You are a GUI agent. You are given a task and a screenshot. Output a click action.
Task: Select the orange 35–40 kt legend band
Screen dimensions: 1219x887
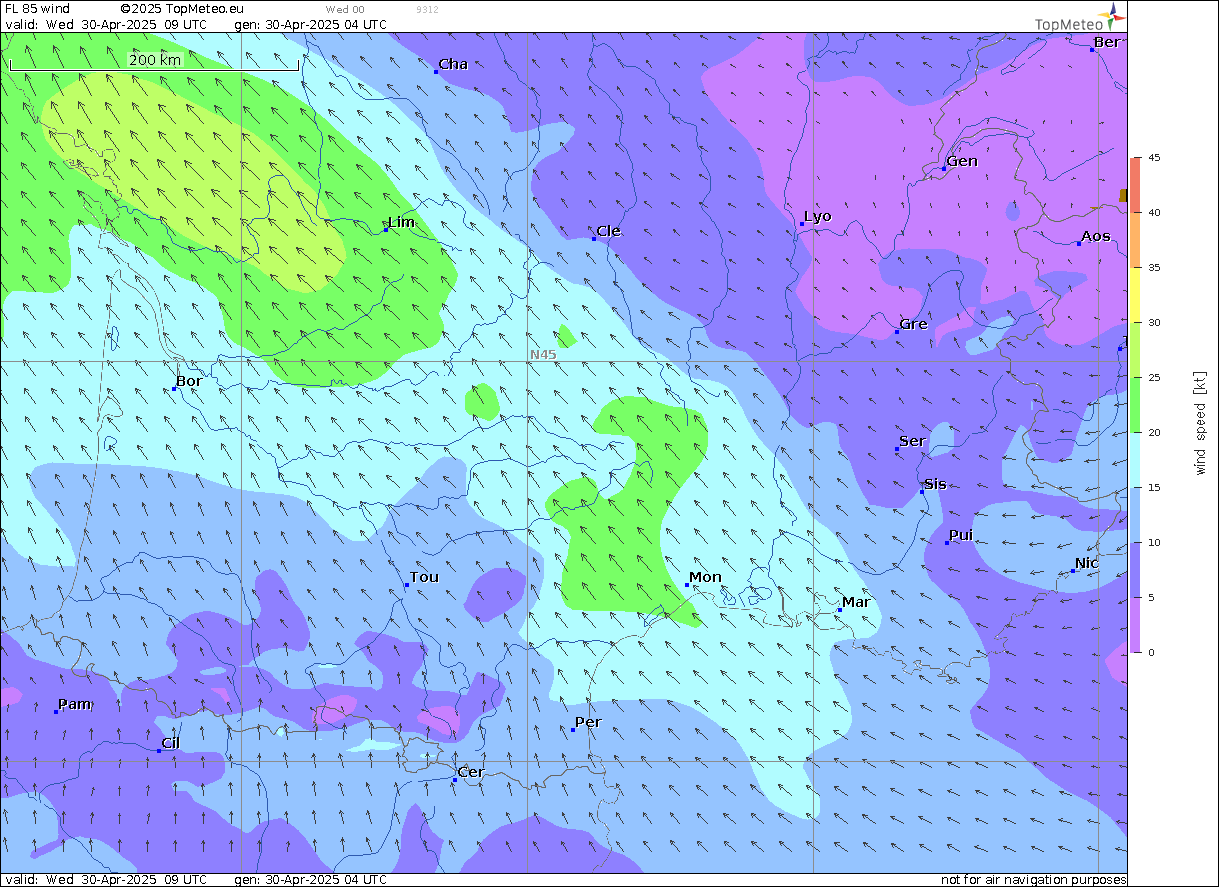[1135, 240]
